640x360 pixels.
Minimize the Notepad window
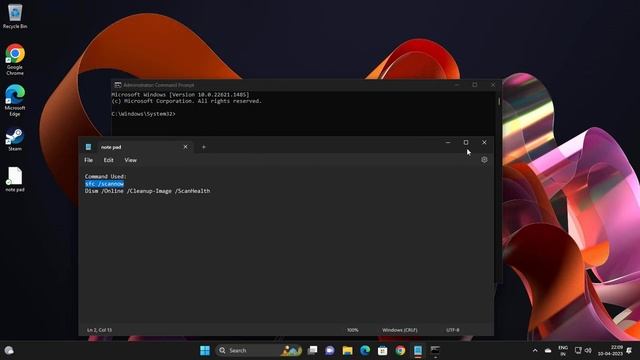(x=448, y=142)
